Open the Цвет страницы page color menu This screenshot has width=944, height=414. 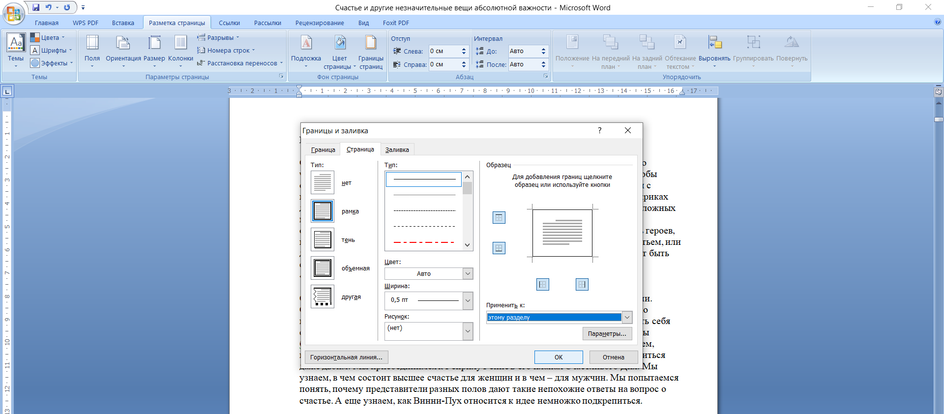[340, 51]
